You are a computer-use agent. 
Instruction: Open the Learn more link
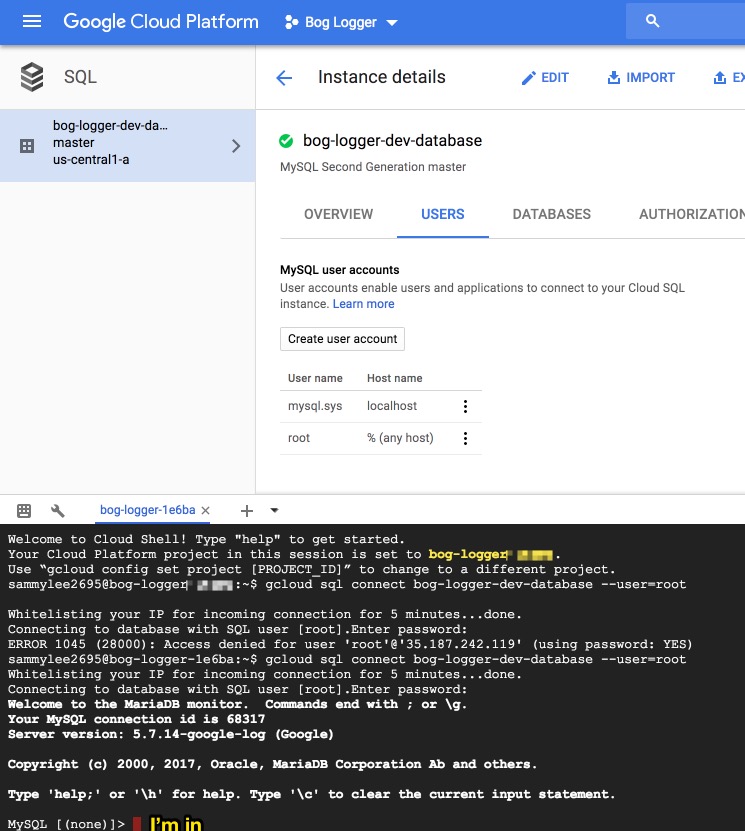click(363, 304)
